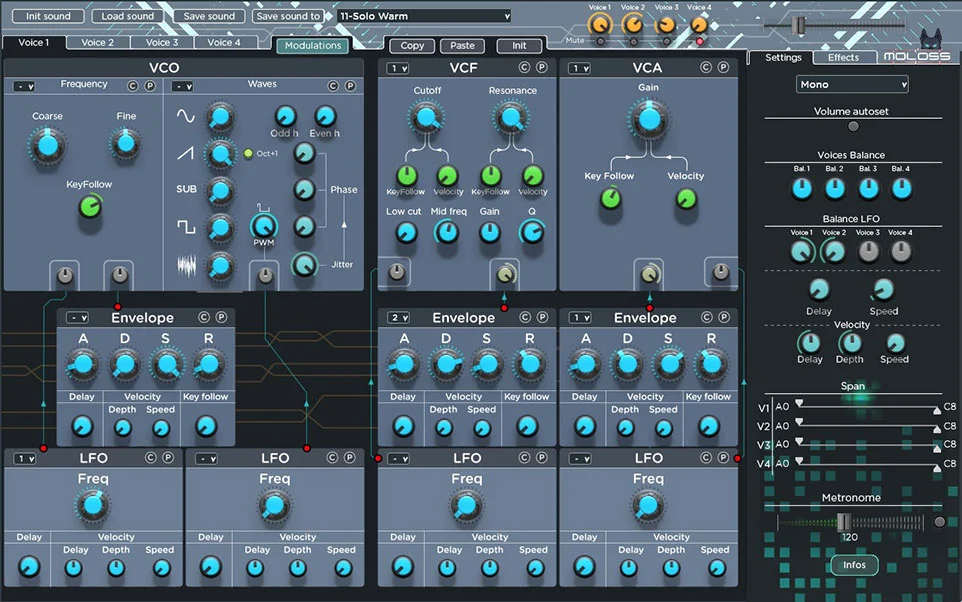Click the sine wave icon in Waves
This screenshot has height=602, width=962.
coord(186,116)
